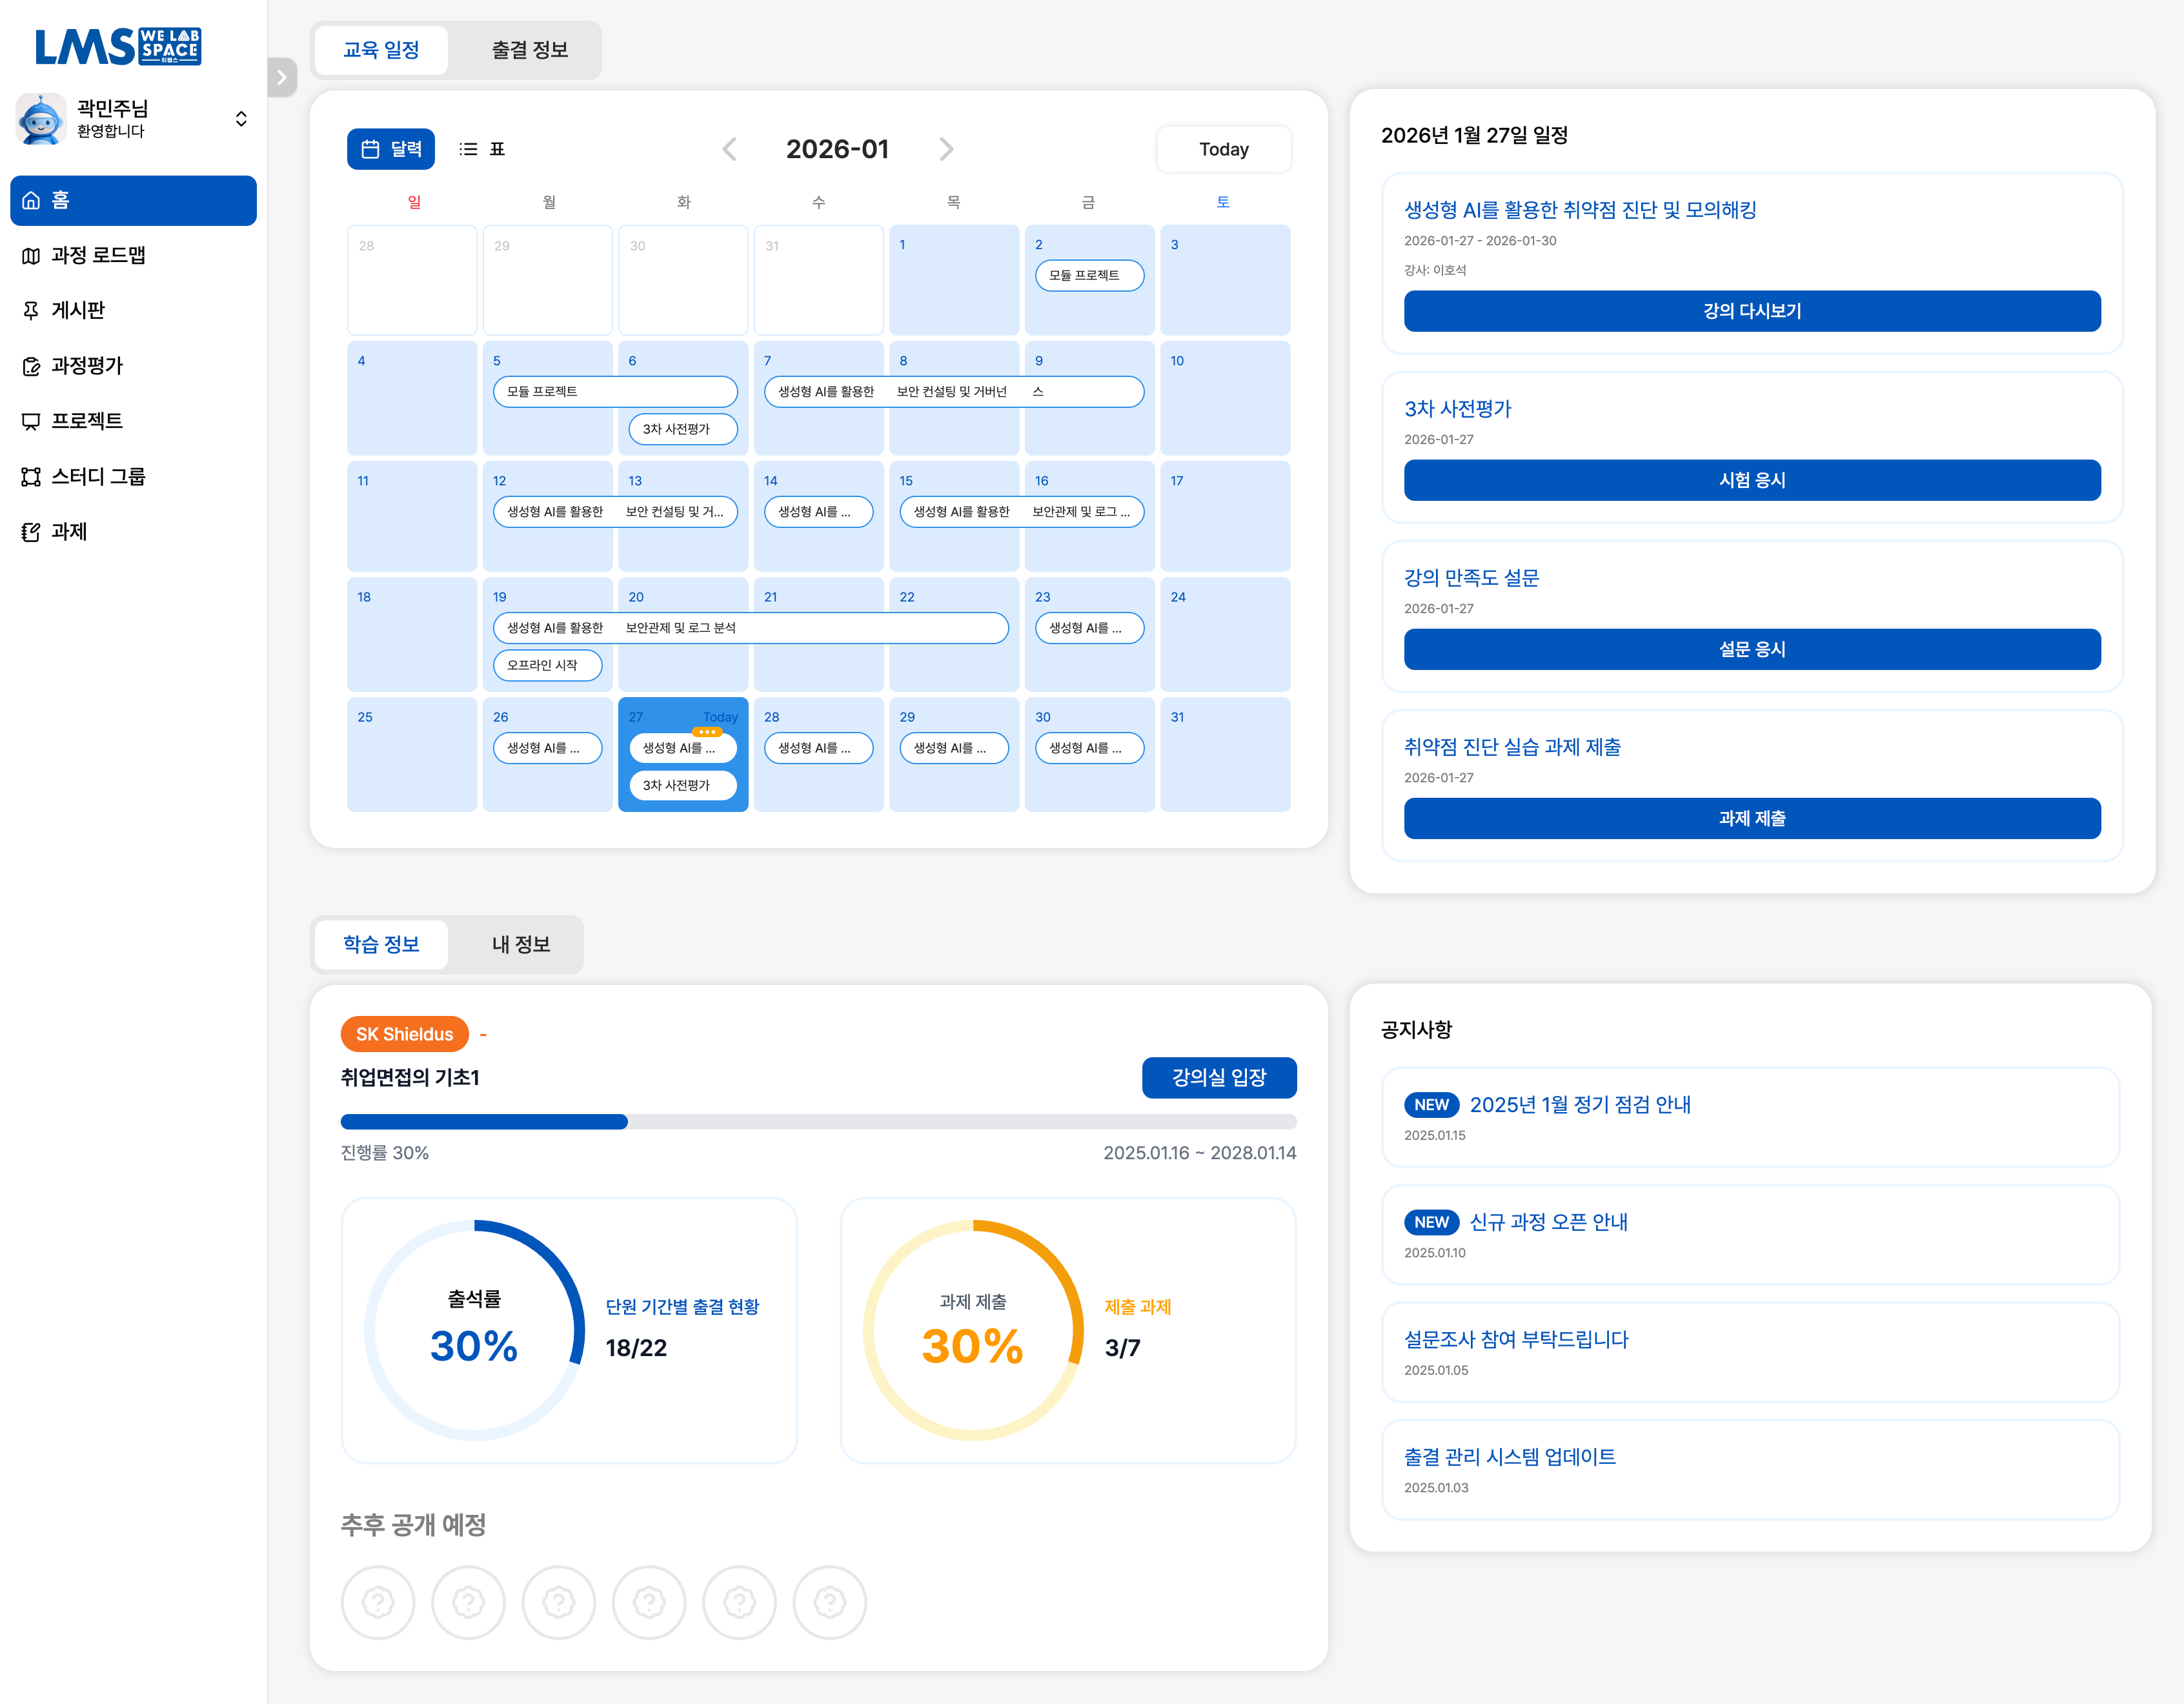
Task: Select January 31 calendar cell
Action: pos(1224,754)
